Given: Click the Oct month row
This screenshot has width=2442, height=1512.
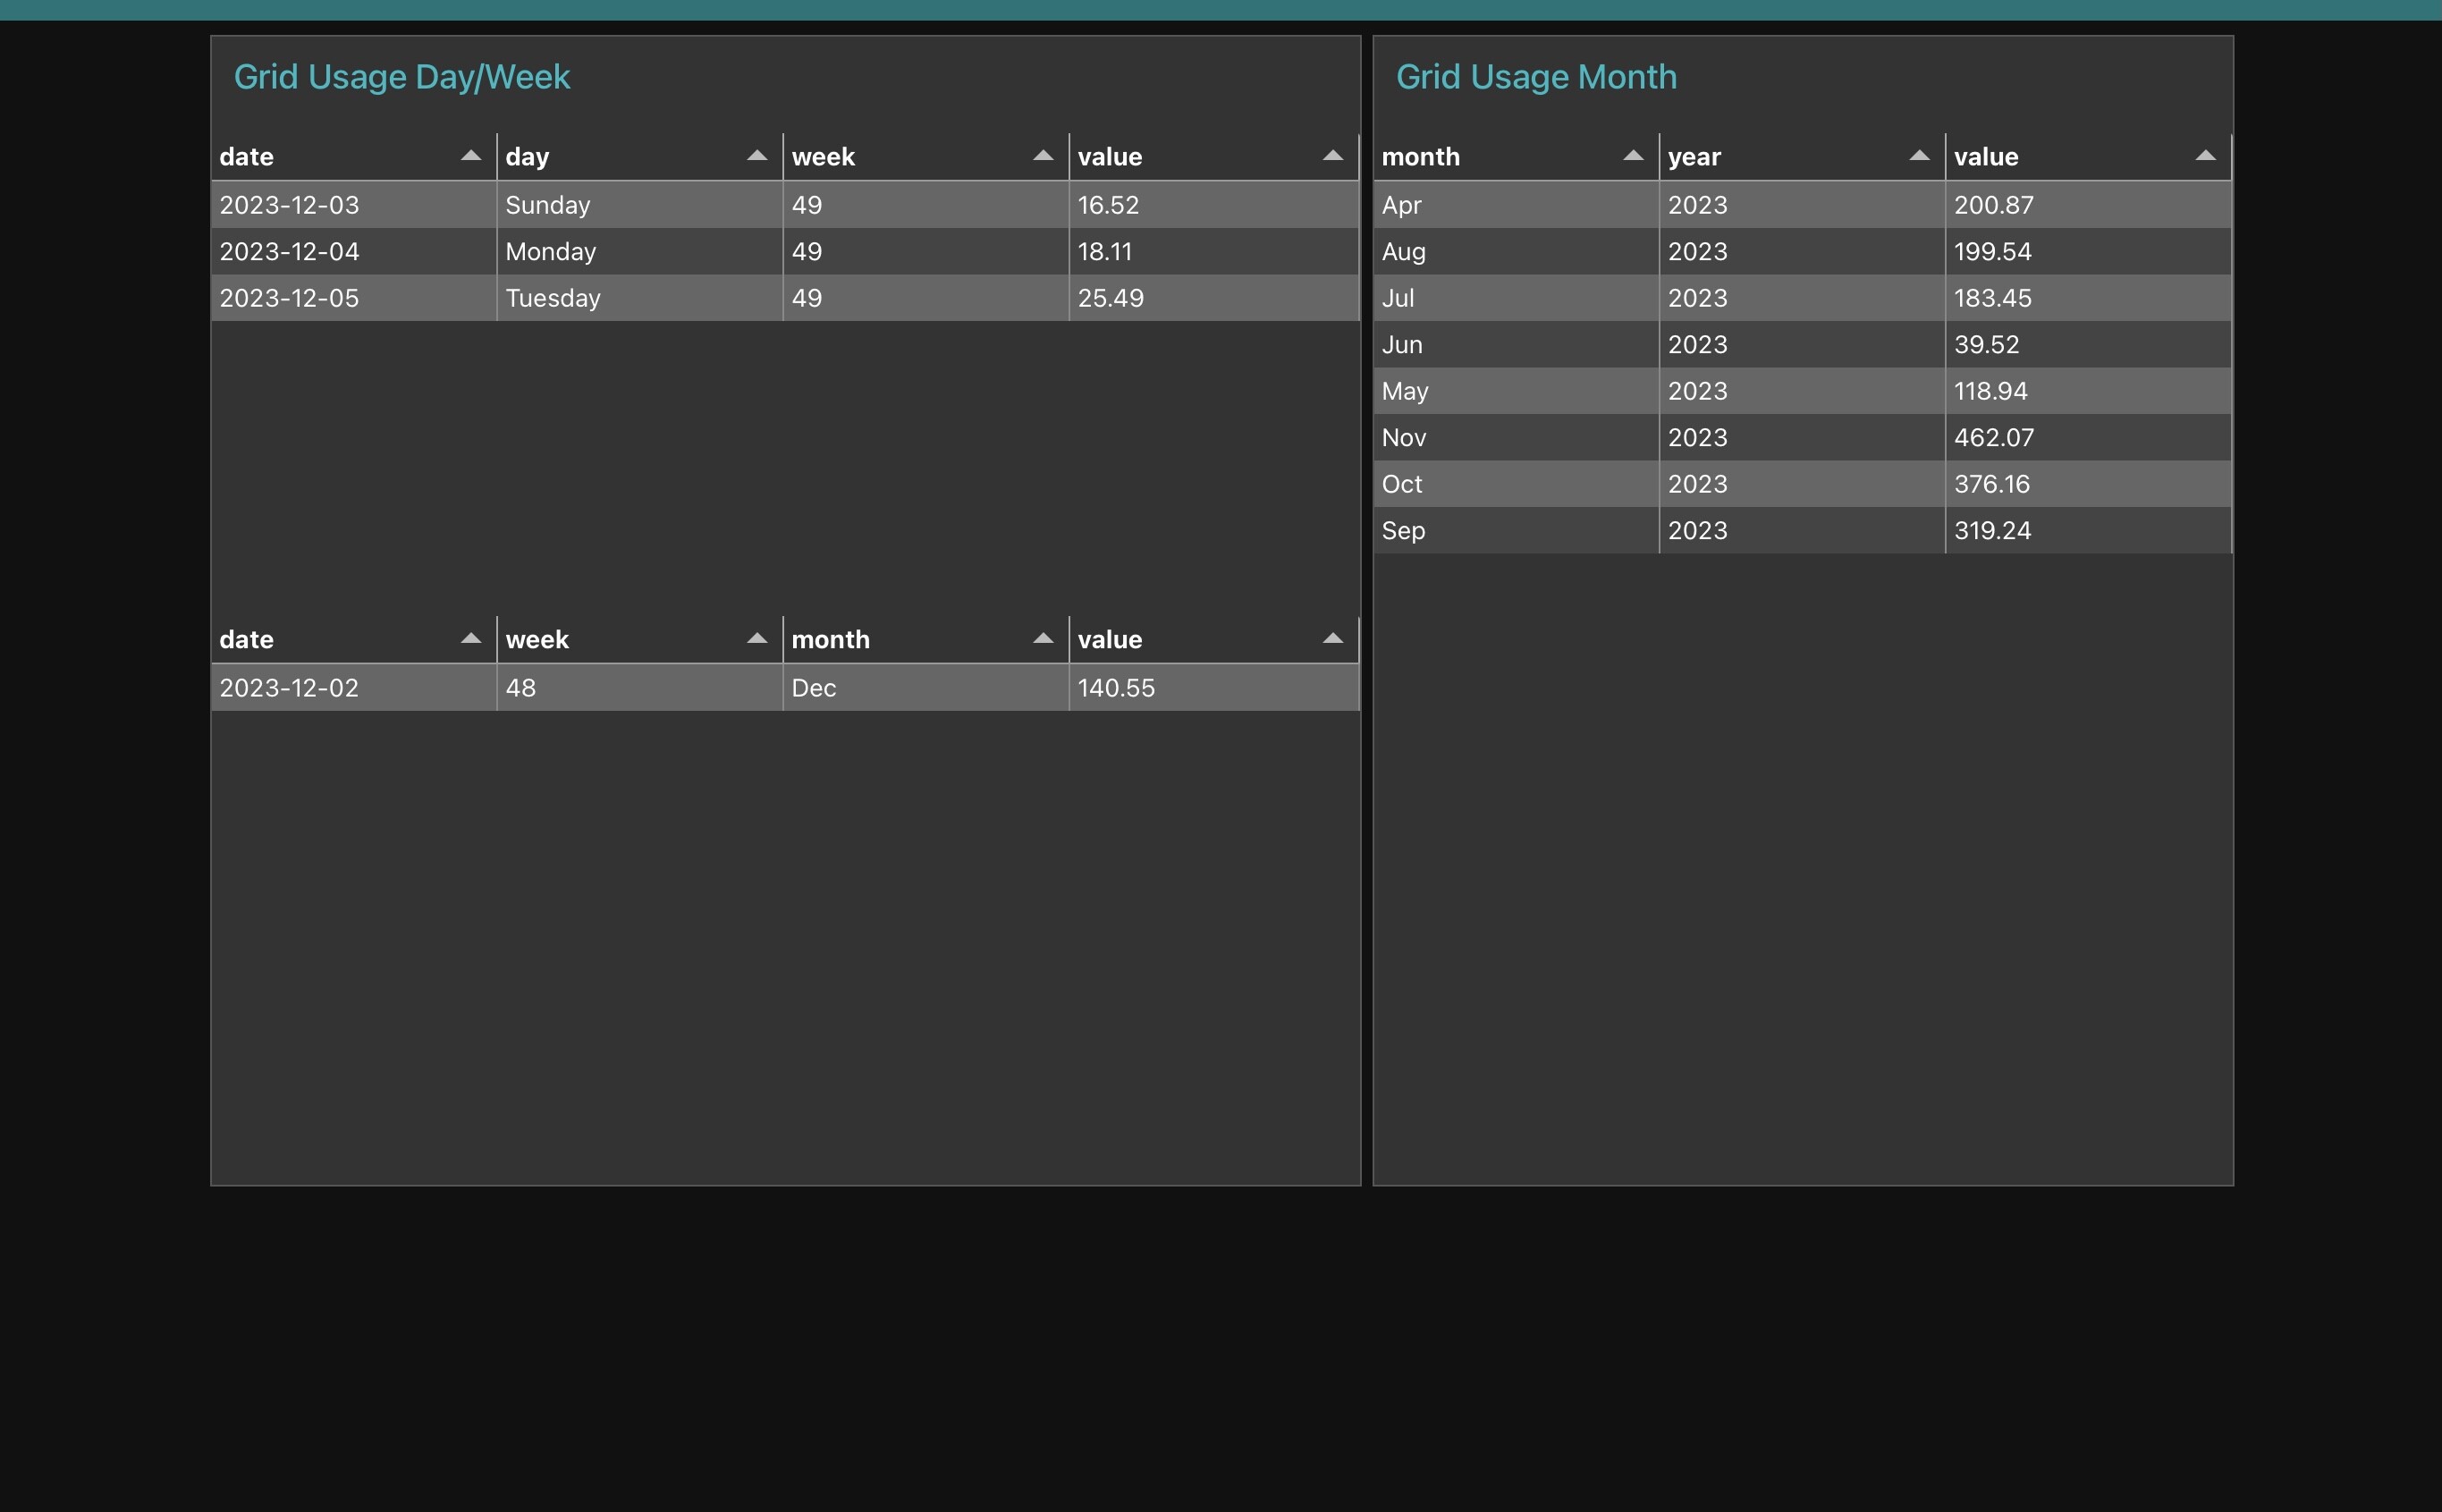Looking at the screenshot, I should pos(1802,484).
